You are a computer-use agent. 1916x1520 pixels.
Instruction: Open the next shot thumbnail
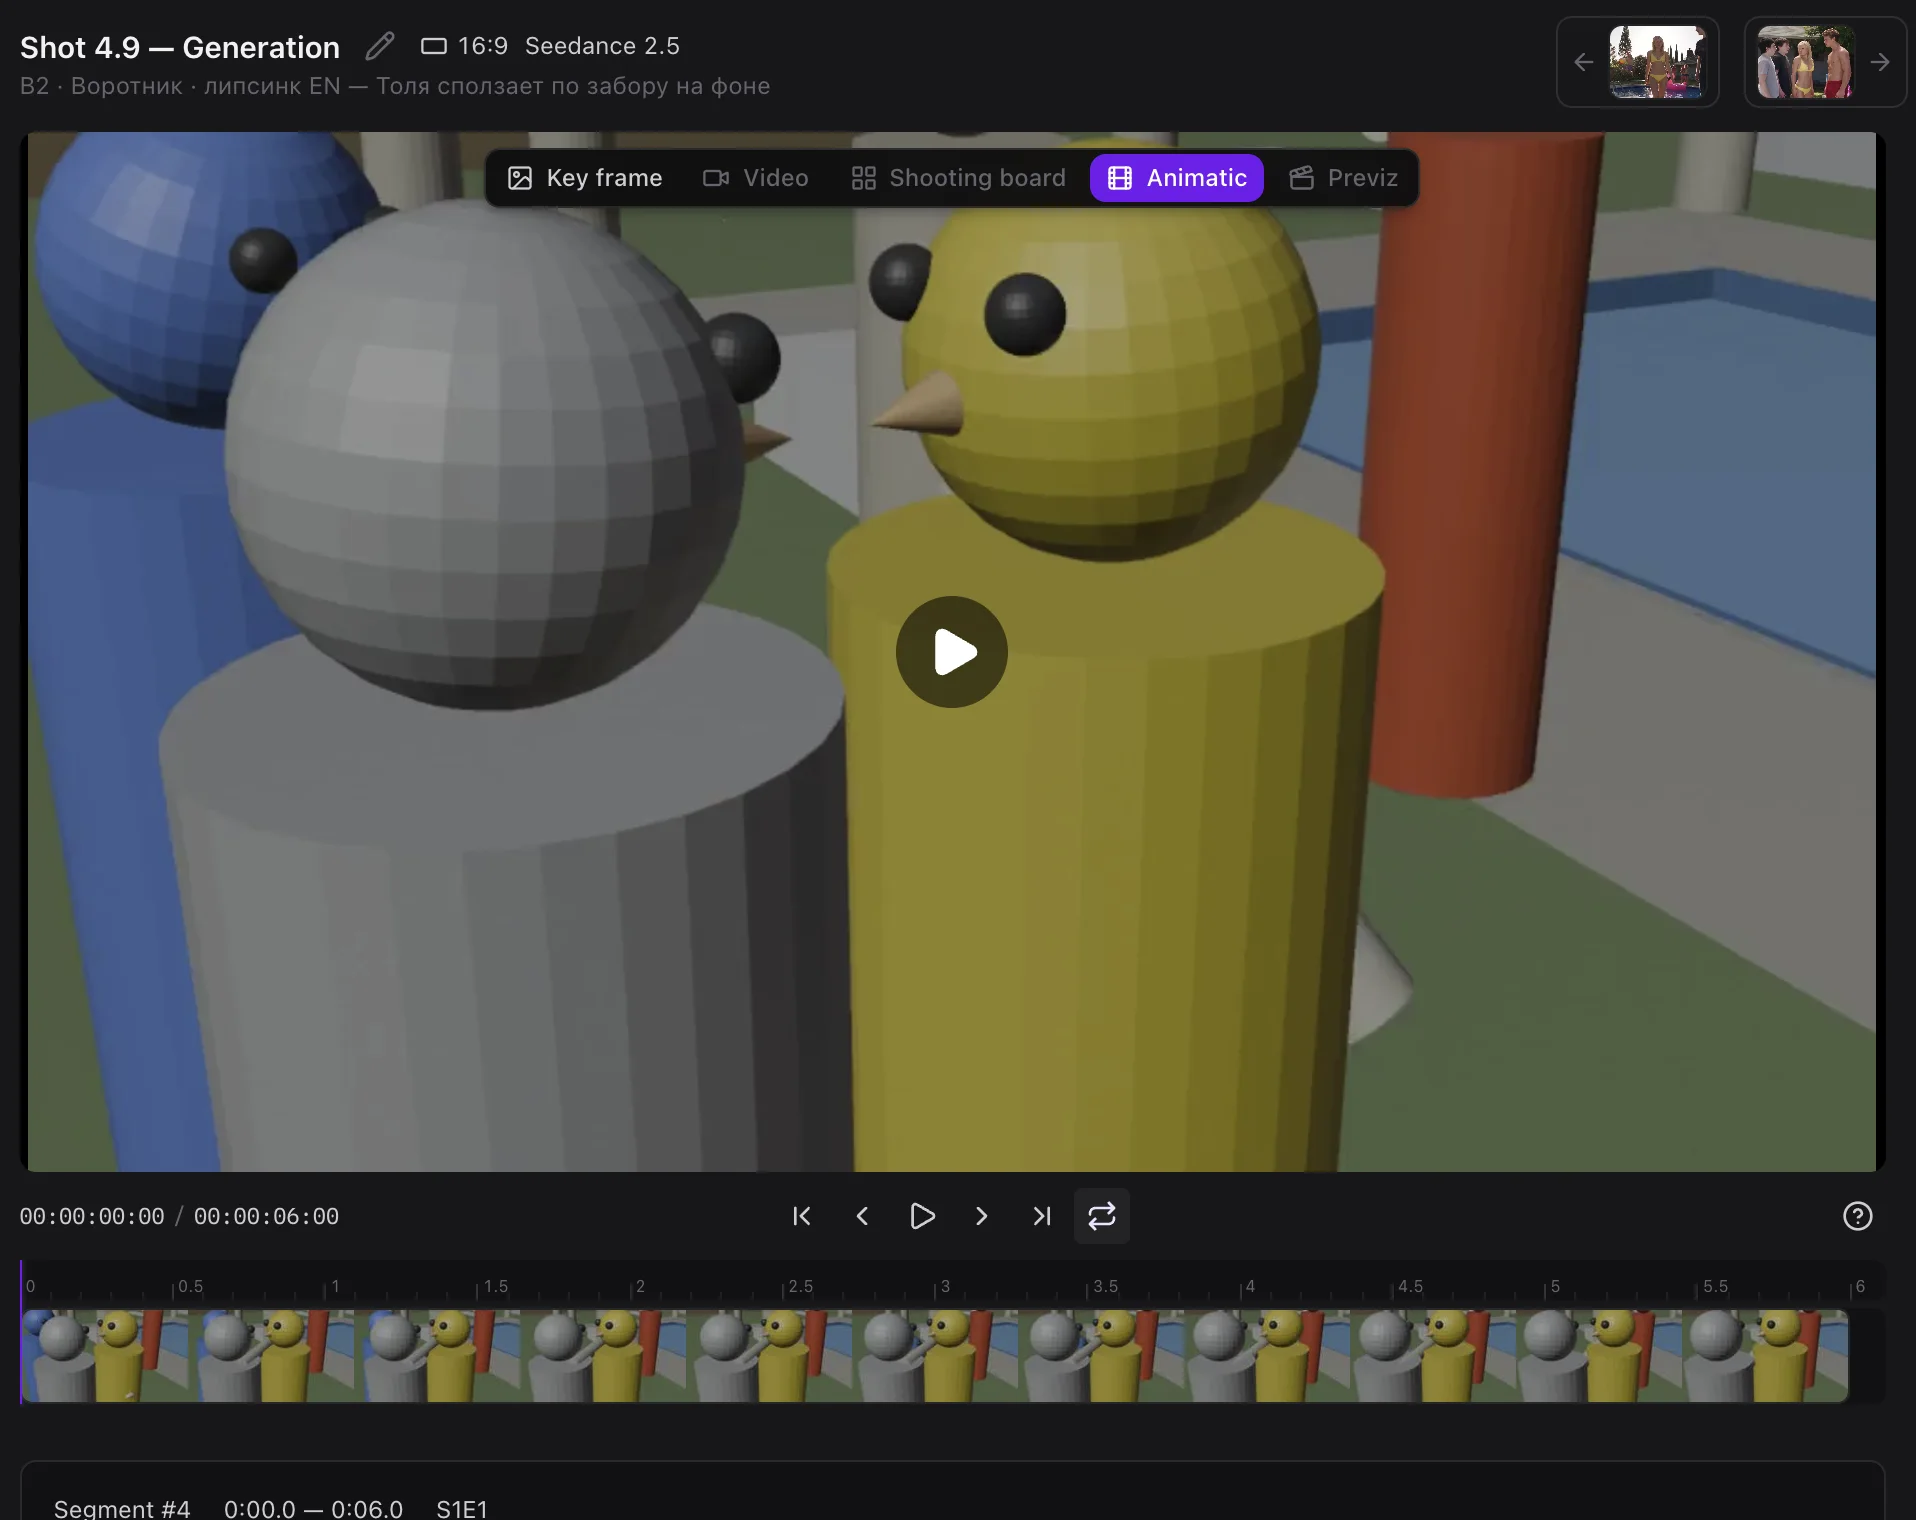pyautogui.click(x=1806, y=62)
